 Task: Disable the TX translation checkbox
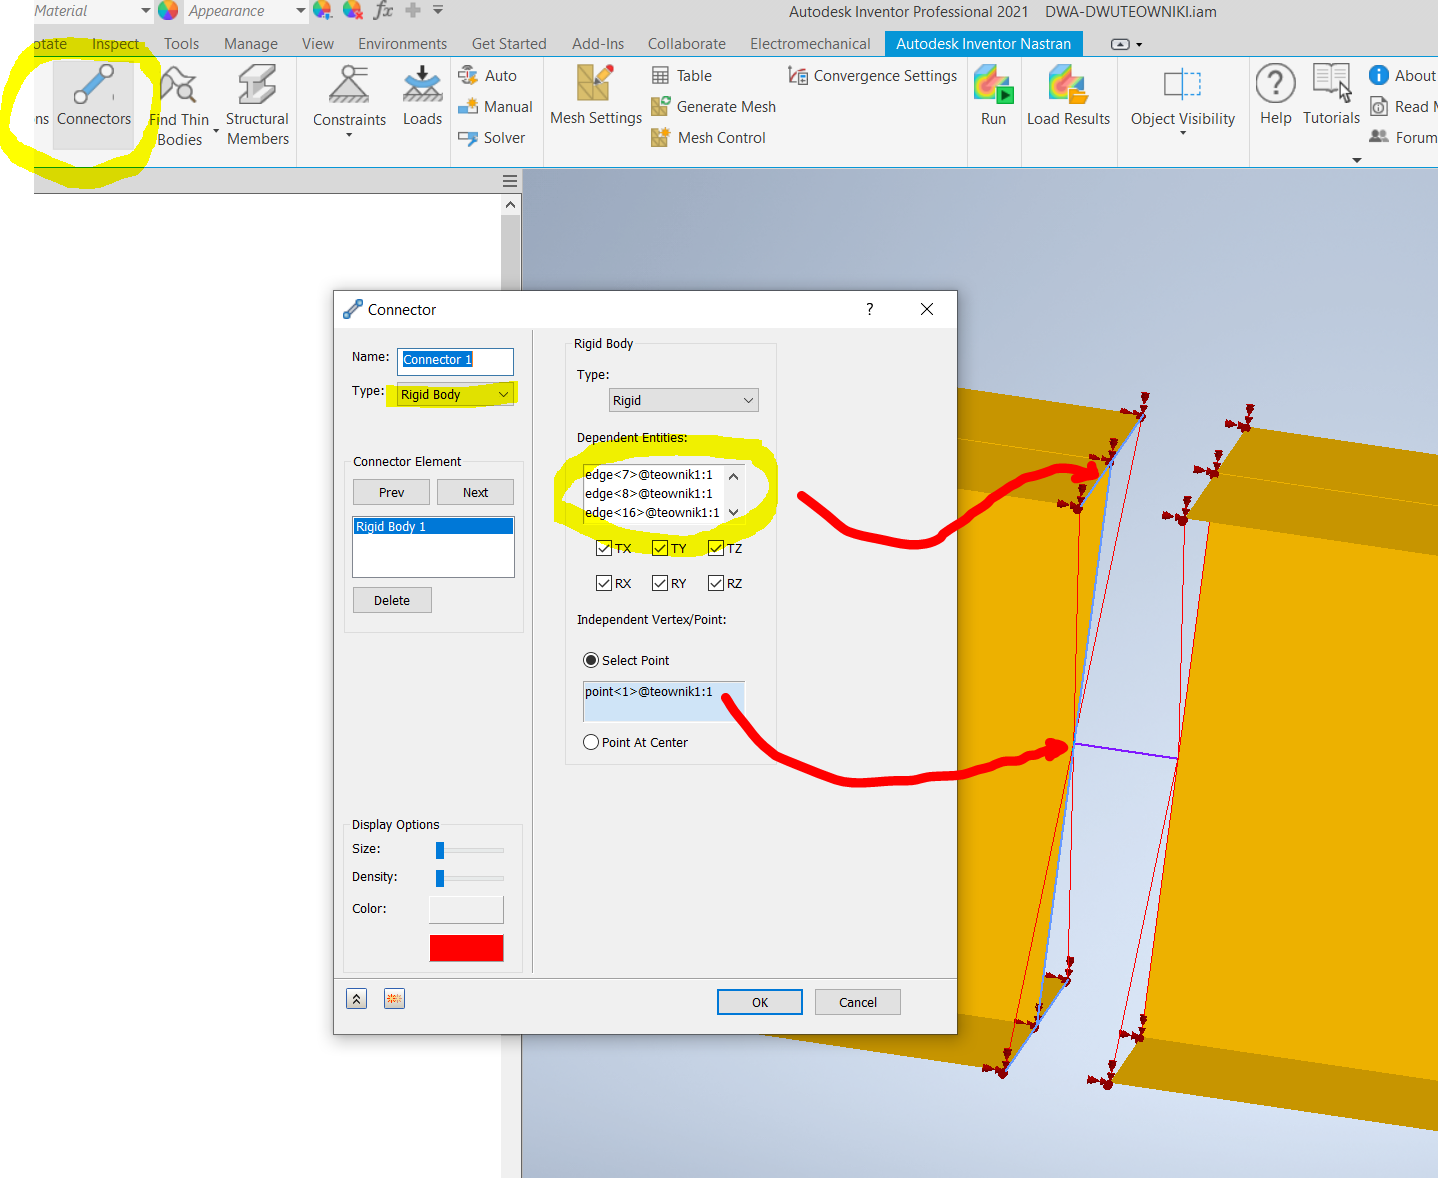pos(604,547)
